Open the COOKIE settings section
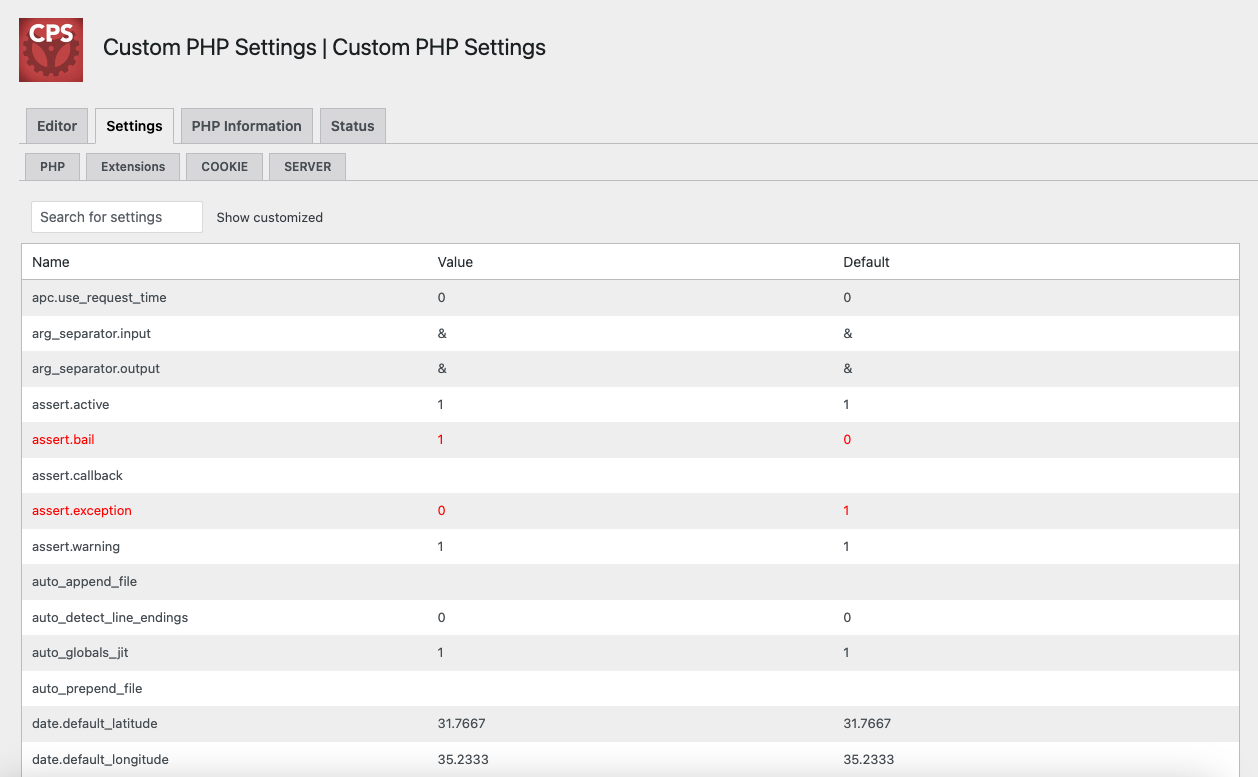Screen dimensions: 1258x777 pos(224,166)
